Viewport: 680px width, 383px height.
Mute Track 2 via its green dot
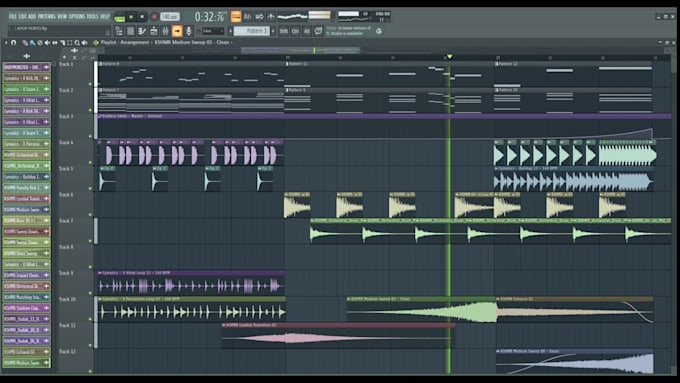coord(90,110)
